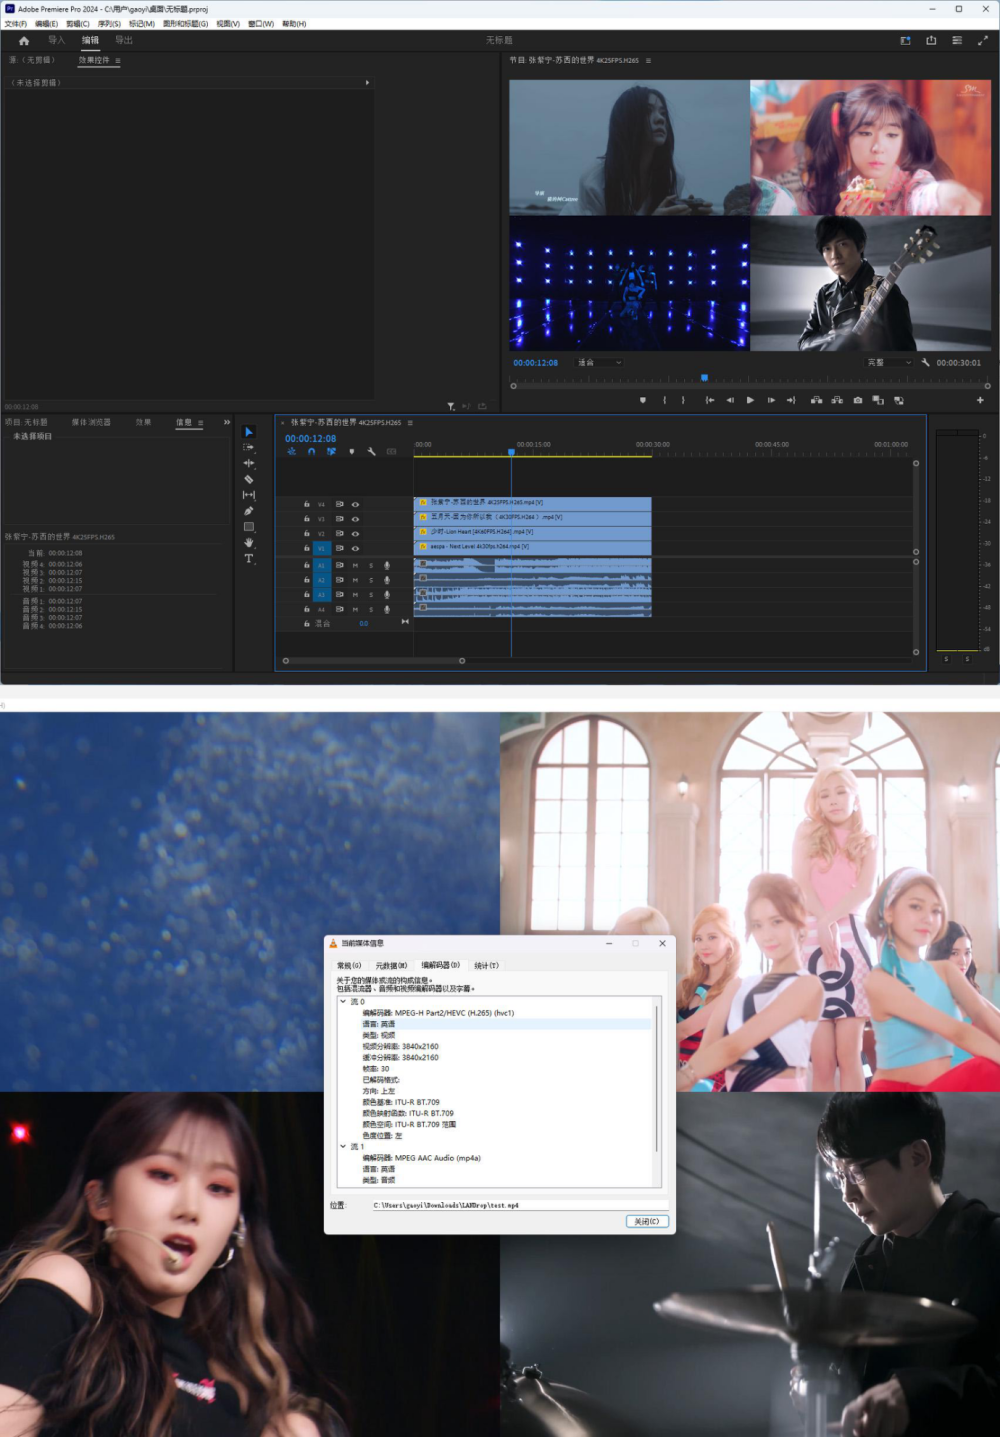Click the Program monitor playhead marker
The image size is (1000, 1437).
click(x=704, y=378)
